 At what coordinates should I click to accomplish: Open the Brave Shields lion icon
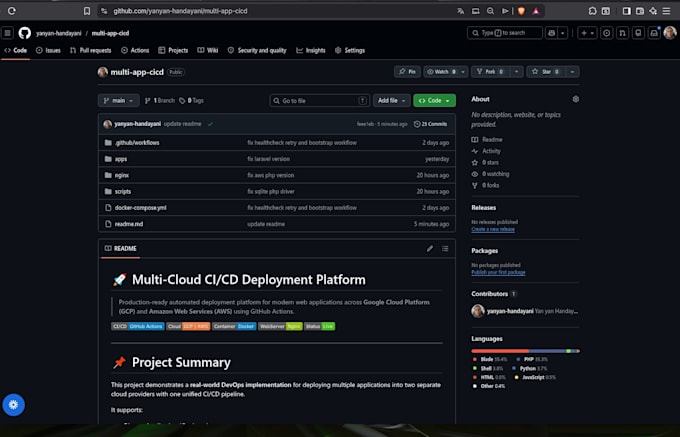(521, 11)
